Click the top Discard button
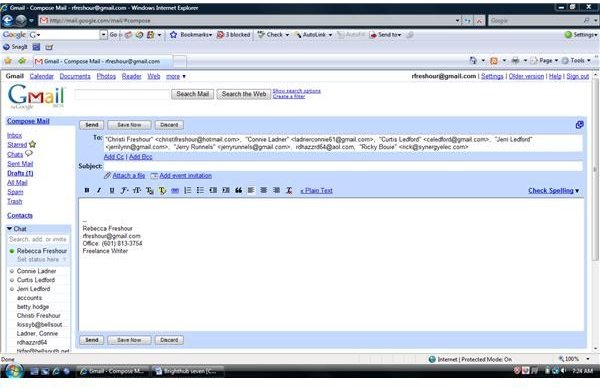The height and width of the screenshot is (388, 600). (169, 125)
